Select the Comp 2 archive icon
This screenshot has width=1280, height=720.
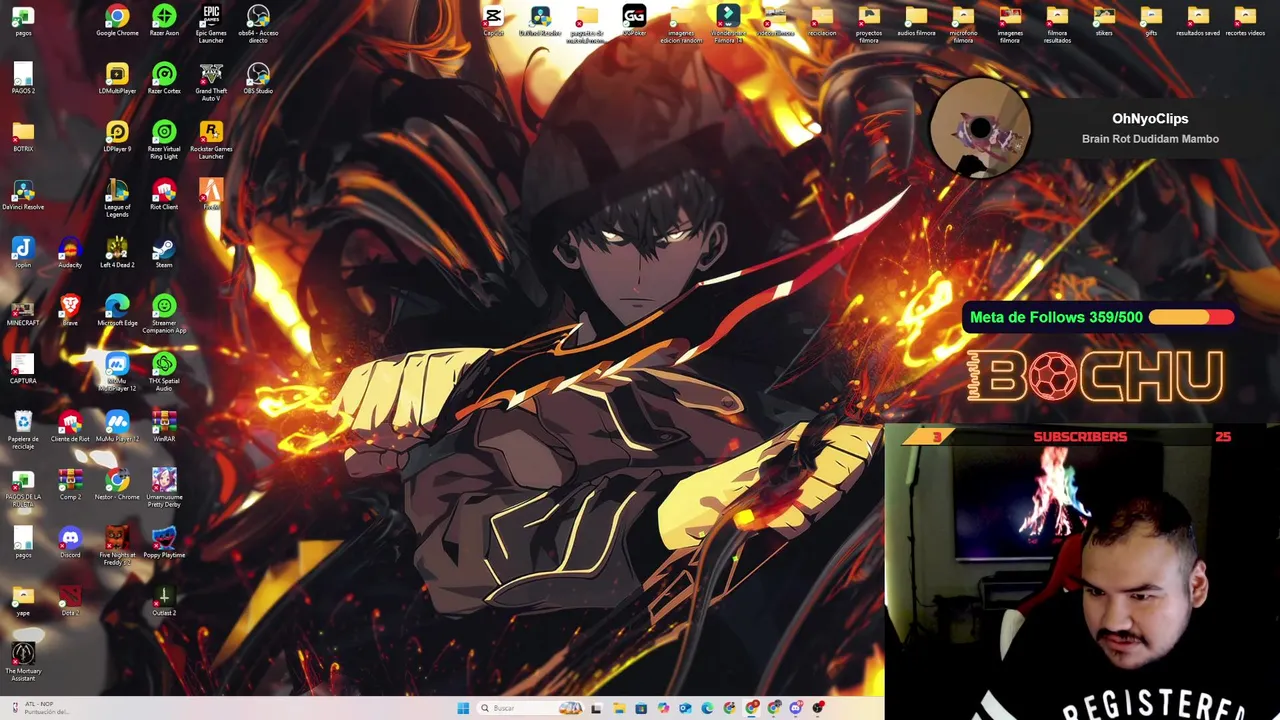coord(70,484)
